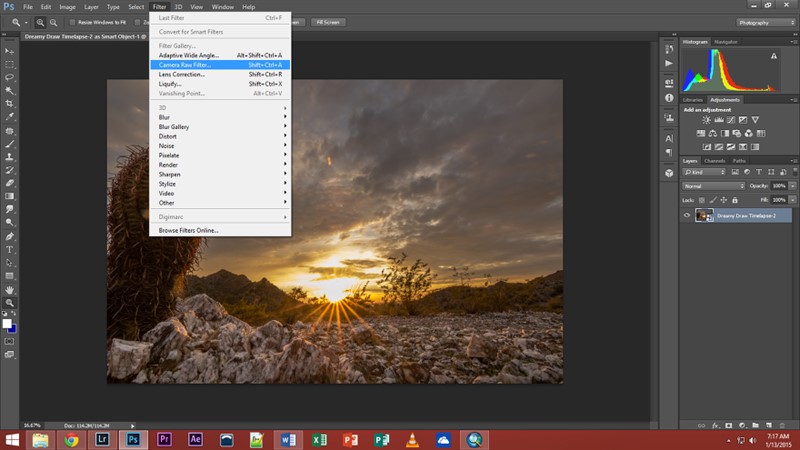Launch Lightroom from the taskbar
The height and width of the screenshot is (450, 800).
tap(102, 439)
